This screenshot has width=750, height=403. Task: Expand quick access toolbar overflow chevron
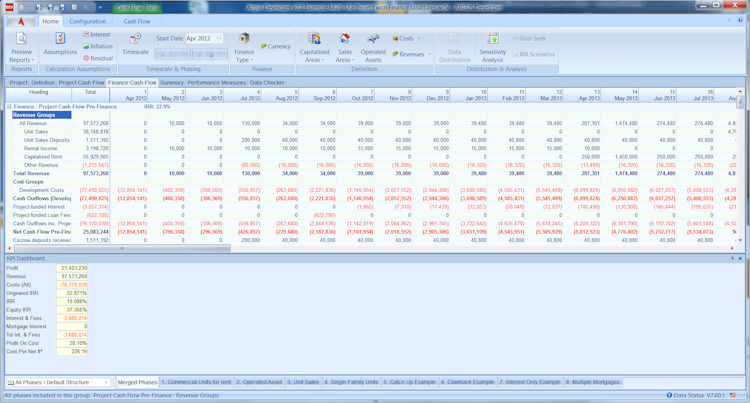(100, 7)
